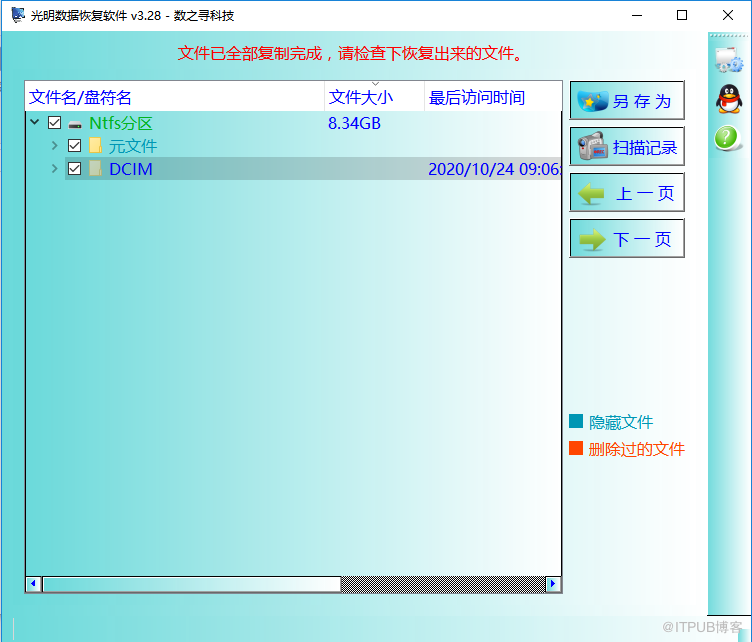Click the camcorder icon on 扫描记录
Screen dimensions: 752x642
tap(592, 146)
